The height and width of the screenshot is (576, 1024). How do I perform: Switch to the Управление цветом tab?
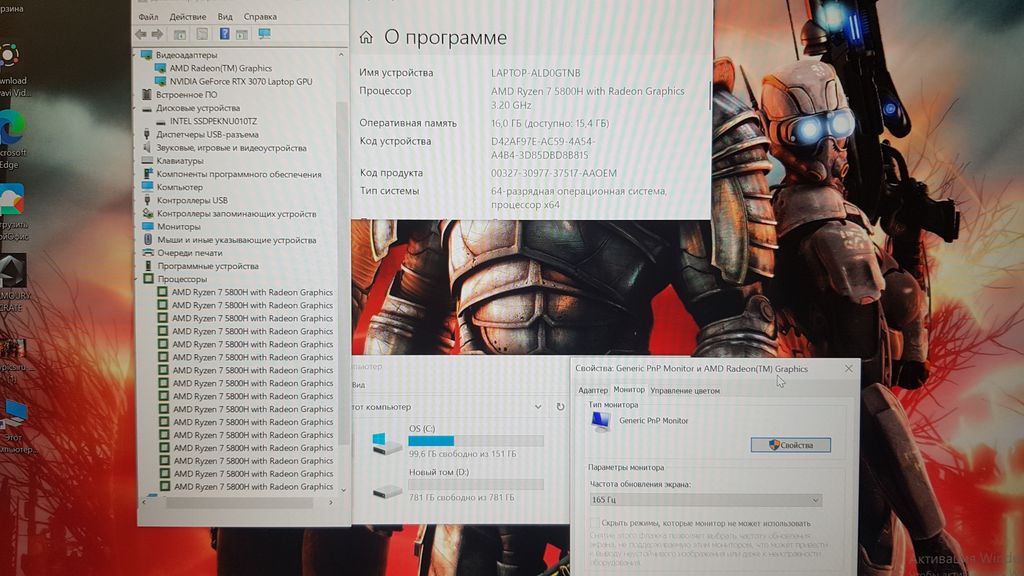(x=684, y=390)
